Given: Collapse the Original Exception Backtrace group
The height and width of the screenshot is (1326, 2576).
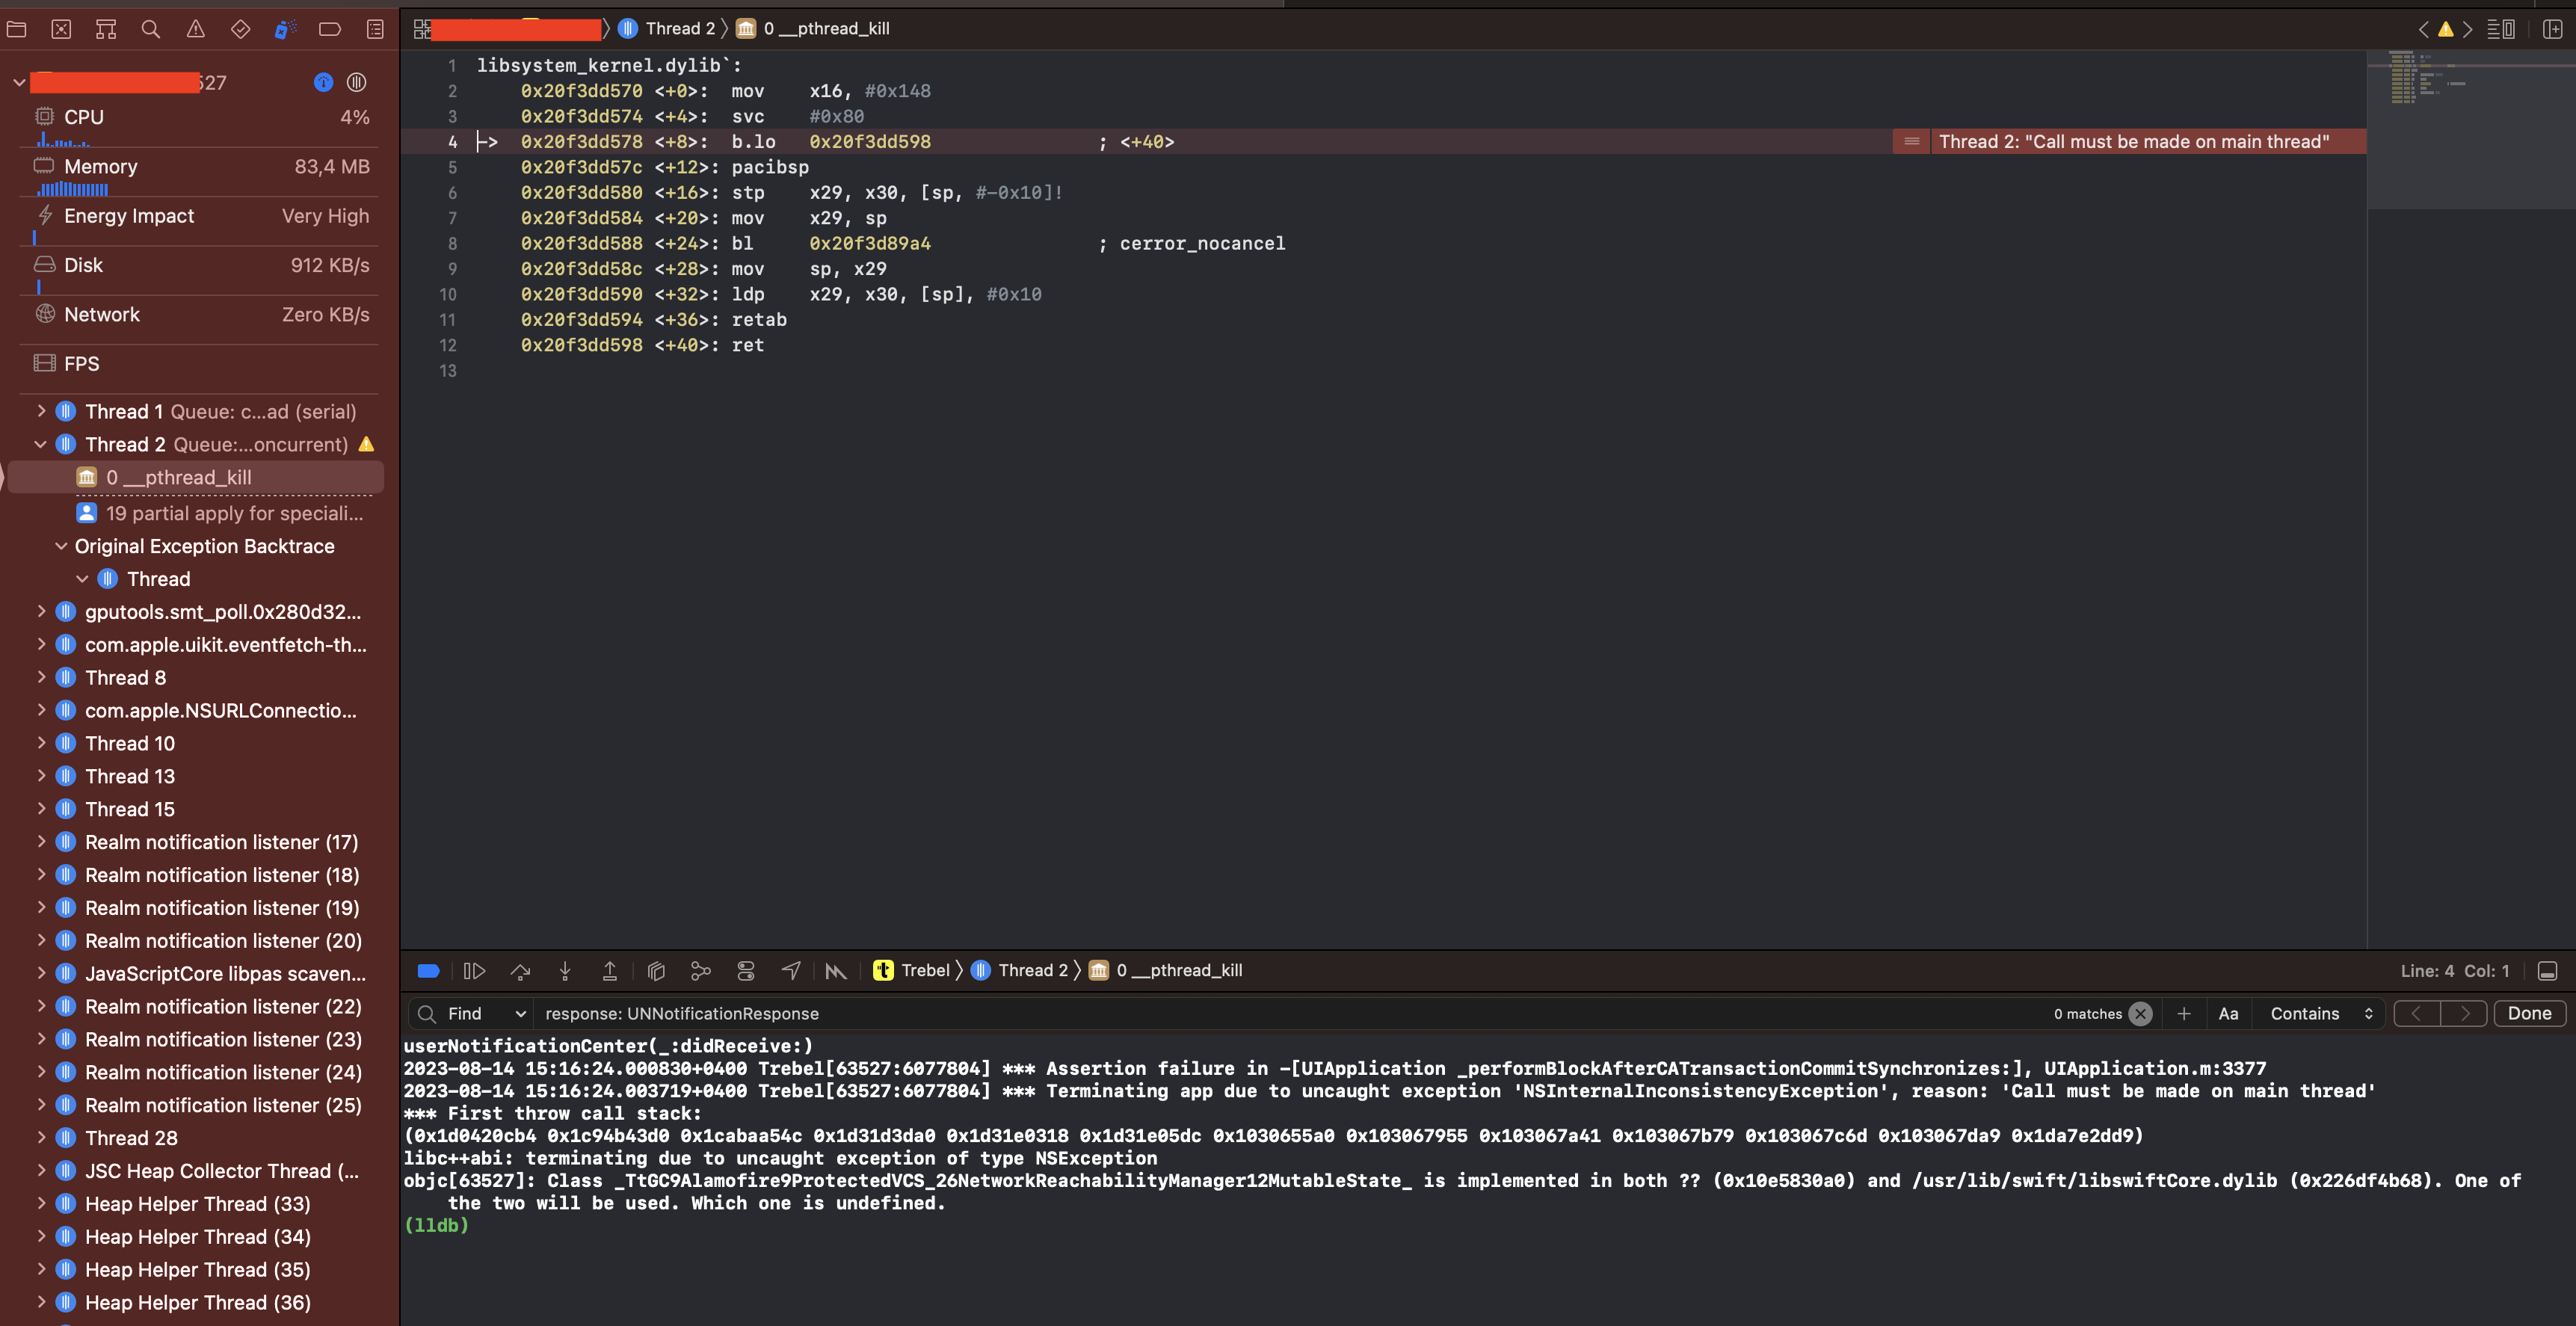Looking at the screenshot, I should click(61, 546).
